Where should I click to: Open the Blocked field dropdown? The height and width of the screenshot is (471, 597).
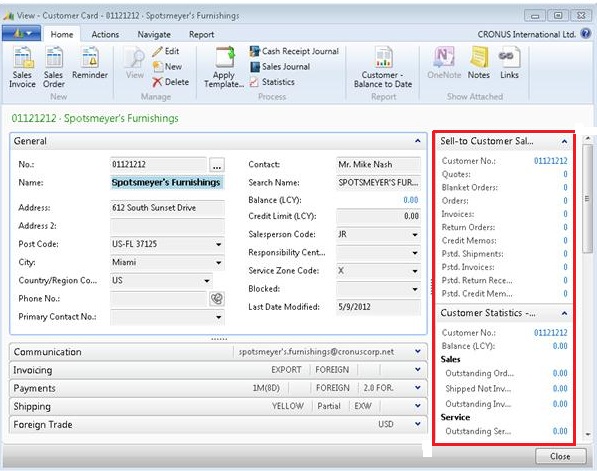click(415, 289)
